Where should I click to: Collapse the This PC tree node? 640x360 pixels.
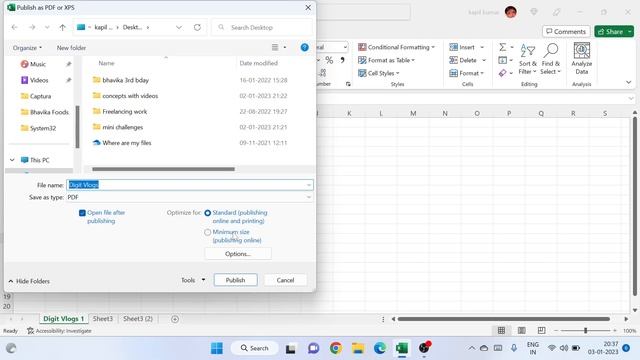12,160
